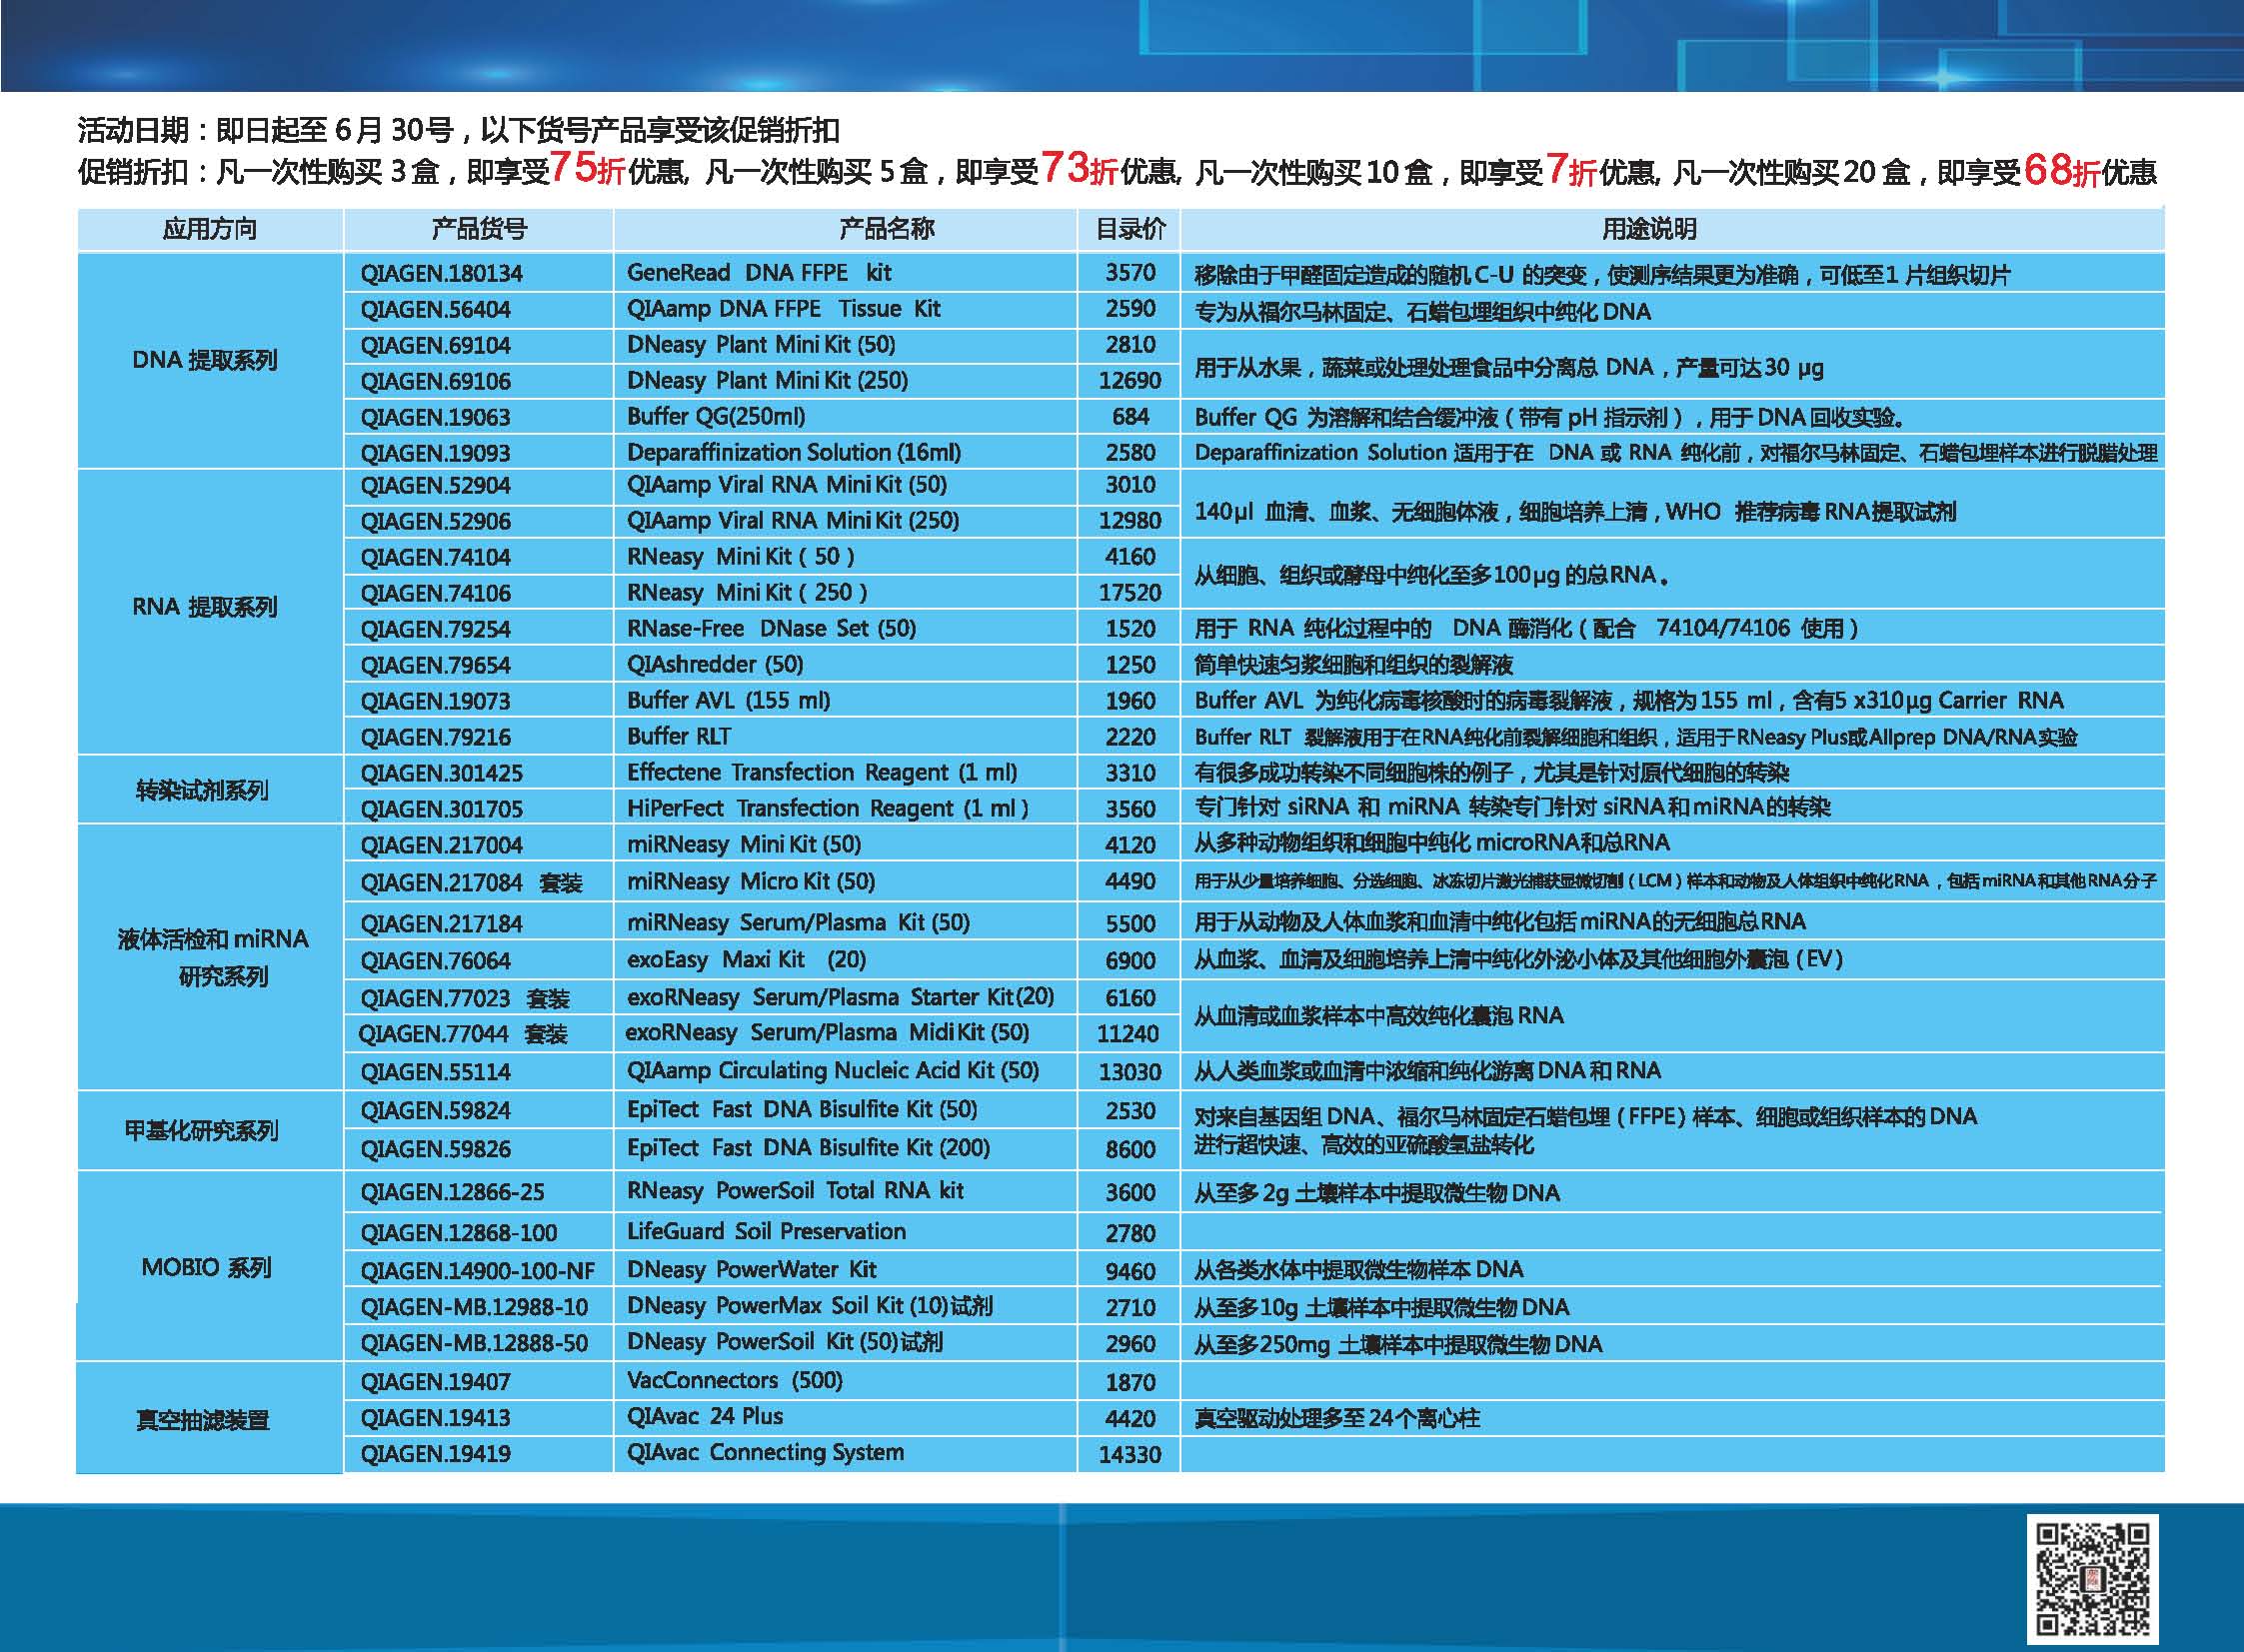This screenshot has width=2244, height=1652.
Task: Select product number QIAGEN.19063
Action: pos(436,417)
